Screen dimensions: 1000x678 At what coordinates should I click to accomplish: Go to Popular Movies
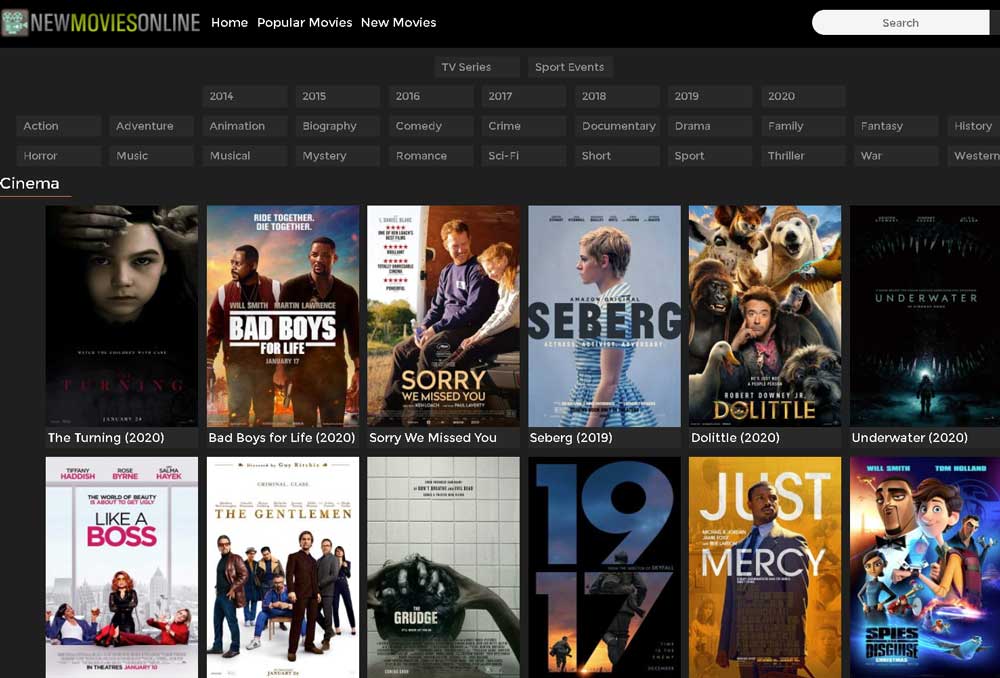point(304,22)
